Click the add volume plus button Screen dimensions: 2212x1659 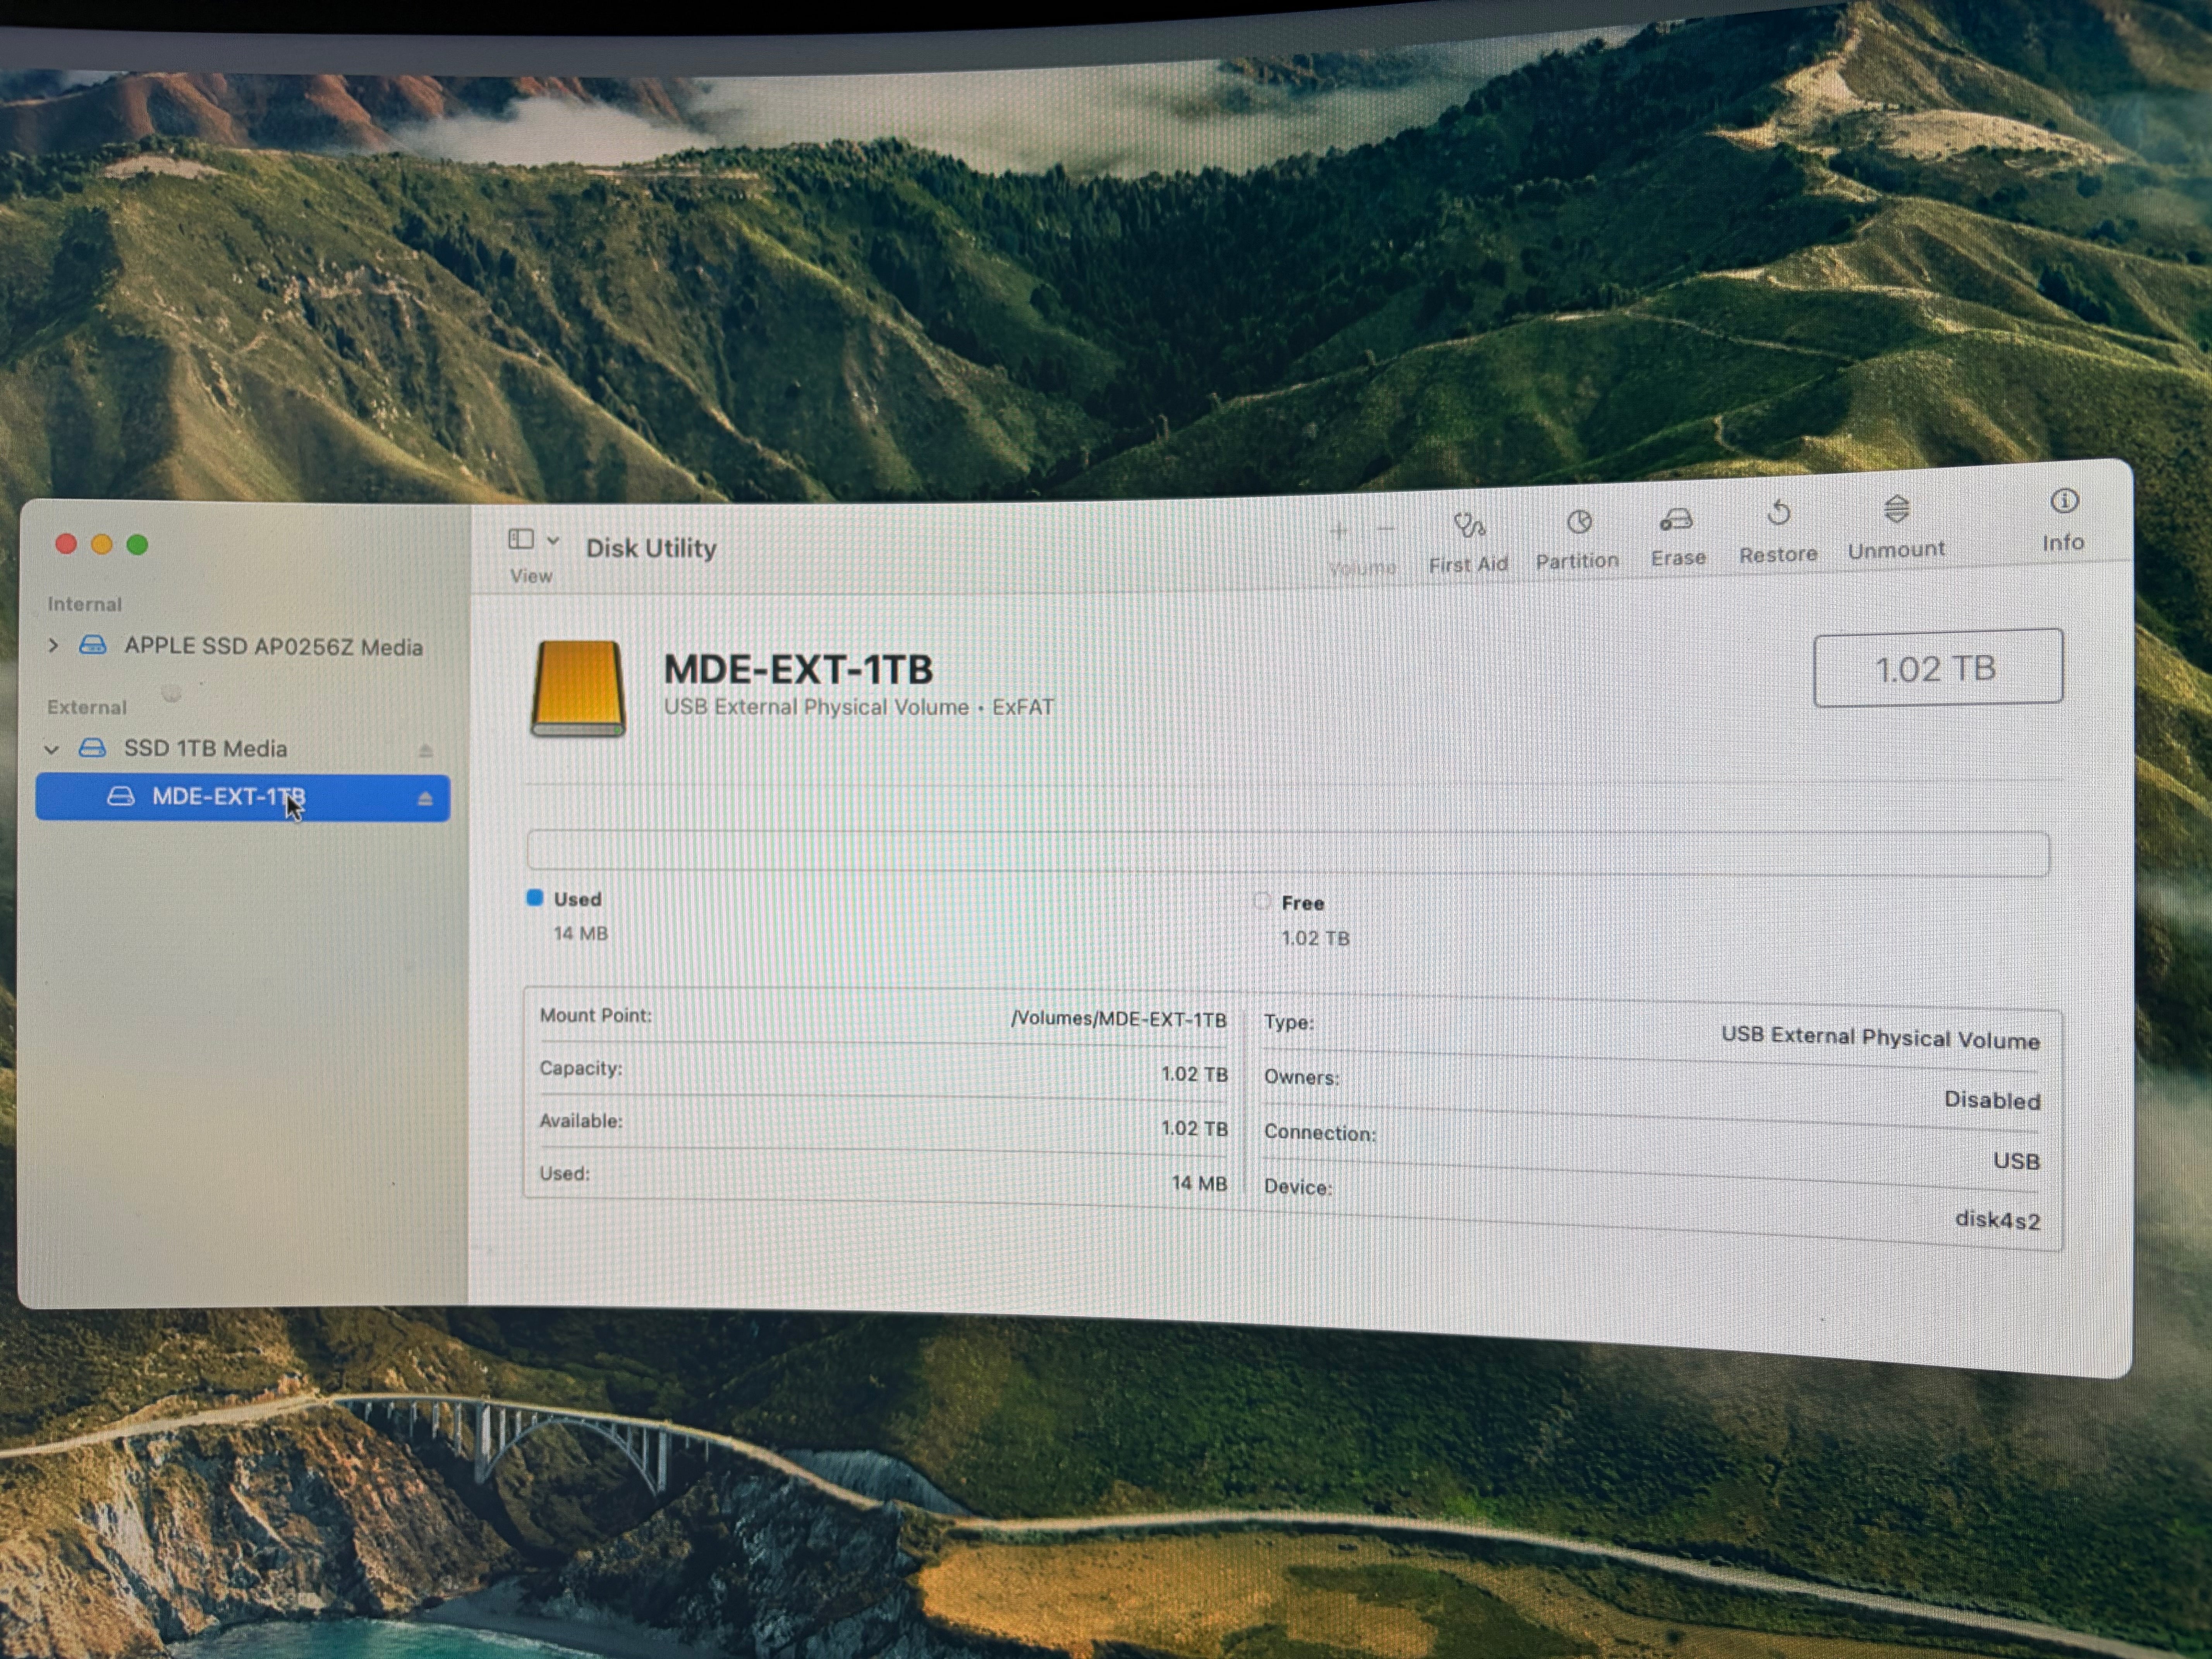coord(1339,531)
